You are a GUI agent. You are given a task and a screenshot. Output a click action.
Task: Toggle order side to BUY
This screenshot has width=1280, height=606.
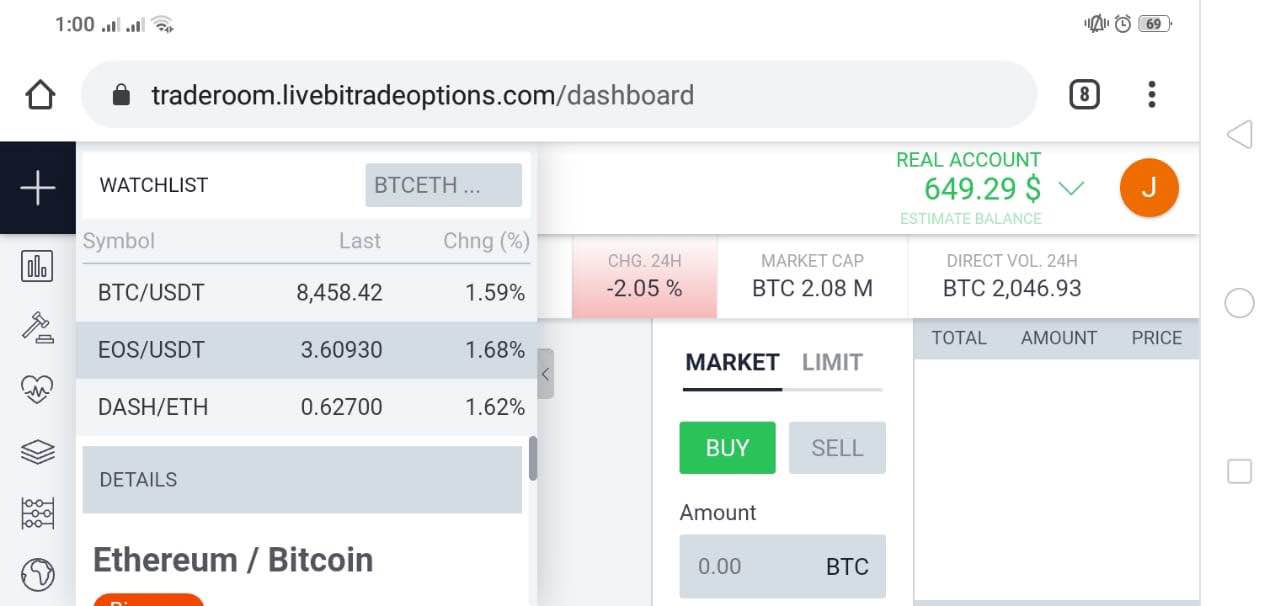click(x=727, y=448)
